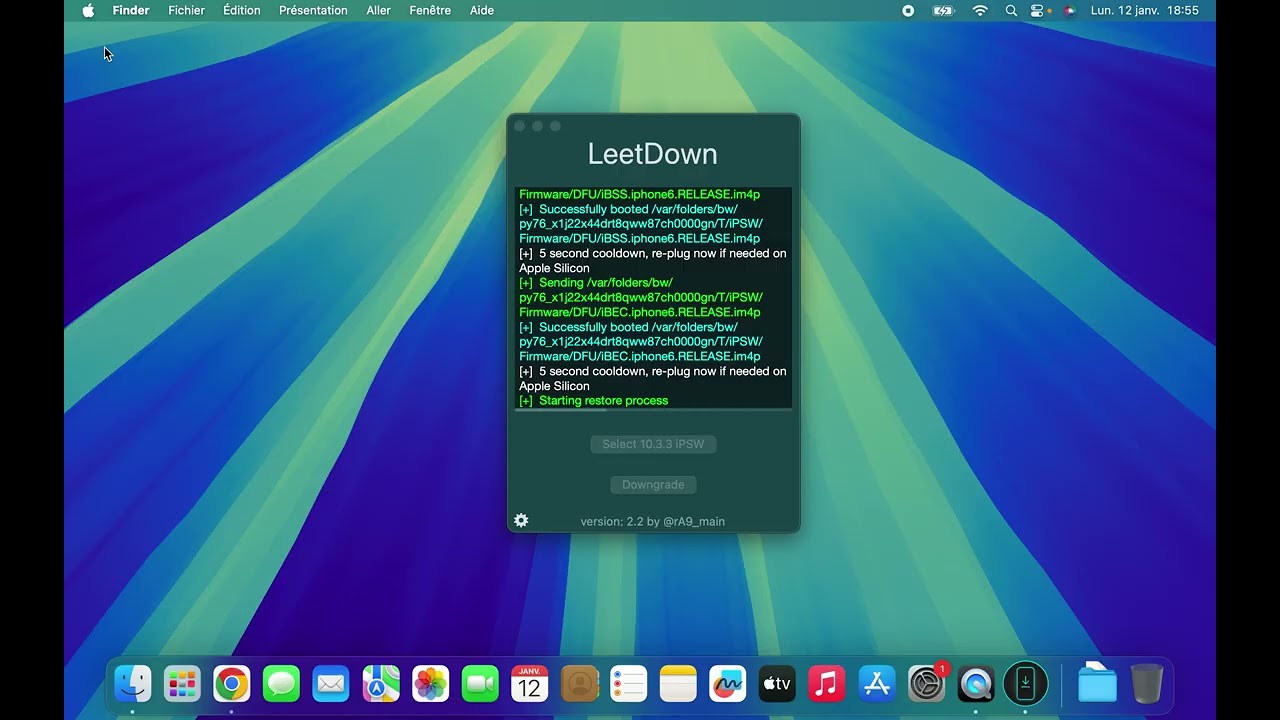The height and width of the screenshot is (720, 1280).
Task: Click date and time Lun. 12 janv. 18:55
Action: coord(1145,10)
